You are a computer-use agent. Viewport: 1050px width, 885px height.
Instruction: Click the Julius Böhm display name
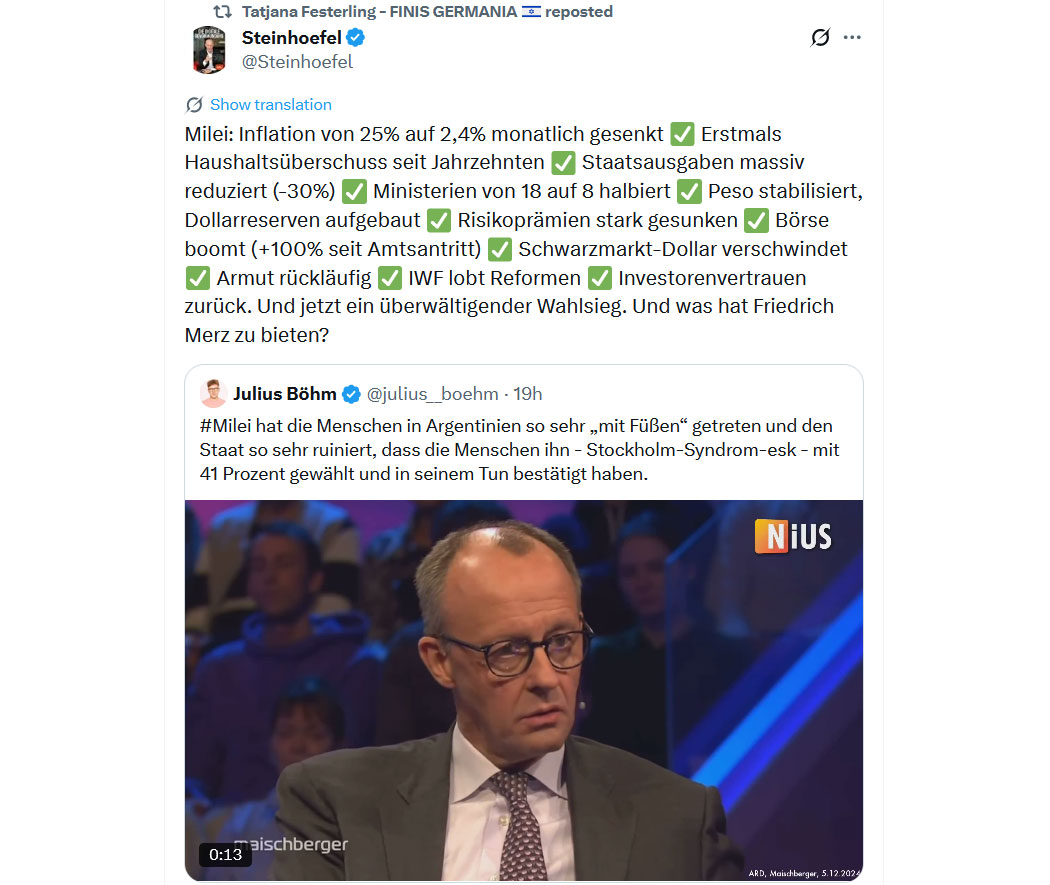(x=285, y=394)
